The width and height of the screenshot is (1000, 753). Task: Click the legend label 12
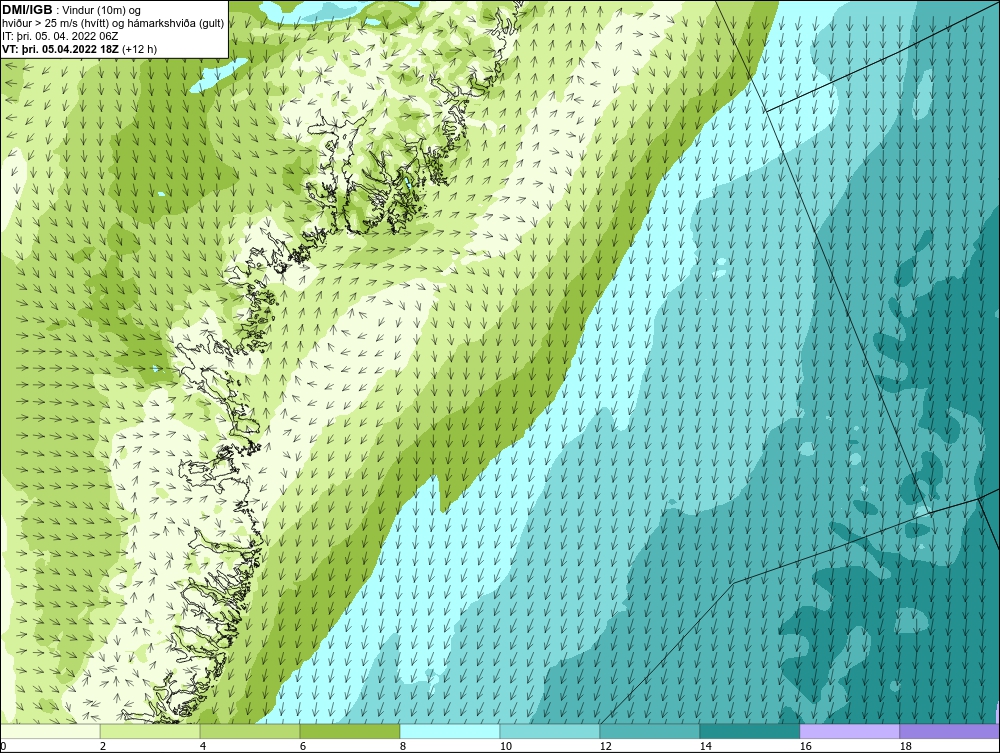(x=605, y=746)
